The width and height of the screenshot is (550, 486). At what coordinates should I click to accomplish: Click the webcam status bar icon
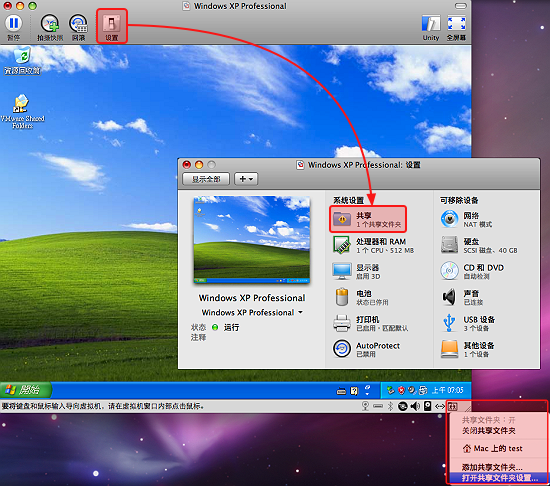(365, 406)
